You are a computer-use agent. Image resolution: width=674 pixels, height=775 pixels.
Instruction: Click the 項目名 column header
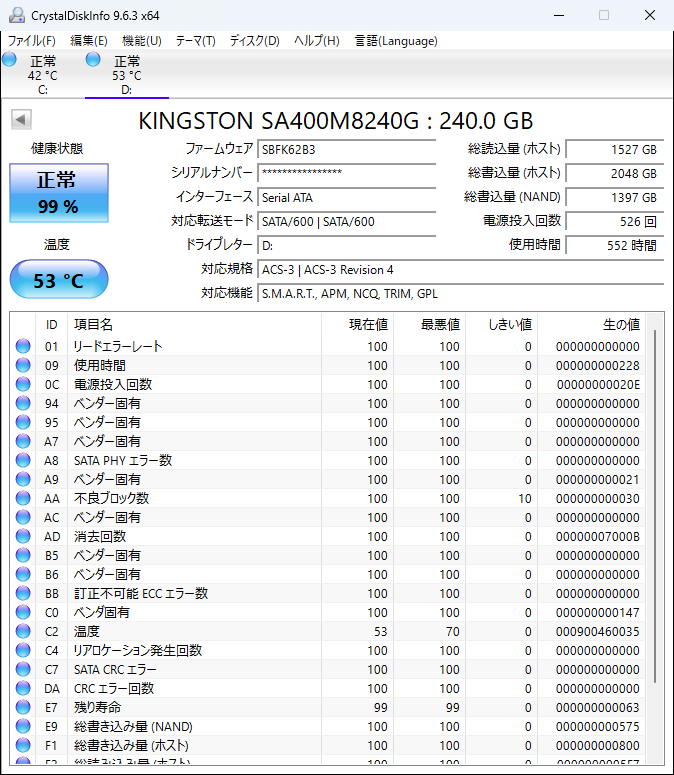(x=194, y=325)
